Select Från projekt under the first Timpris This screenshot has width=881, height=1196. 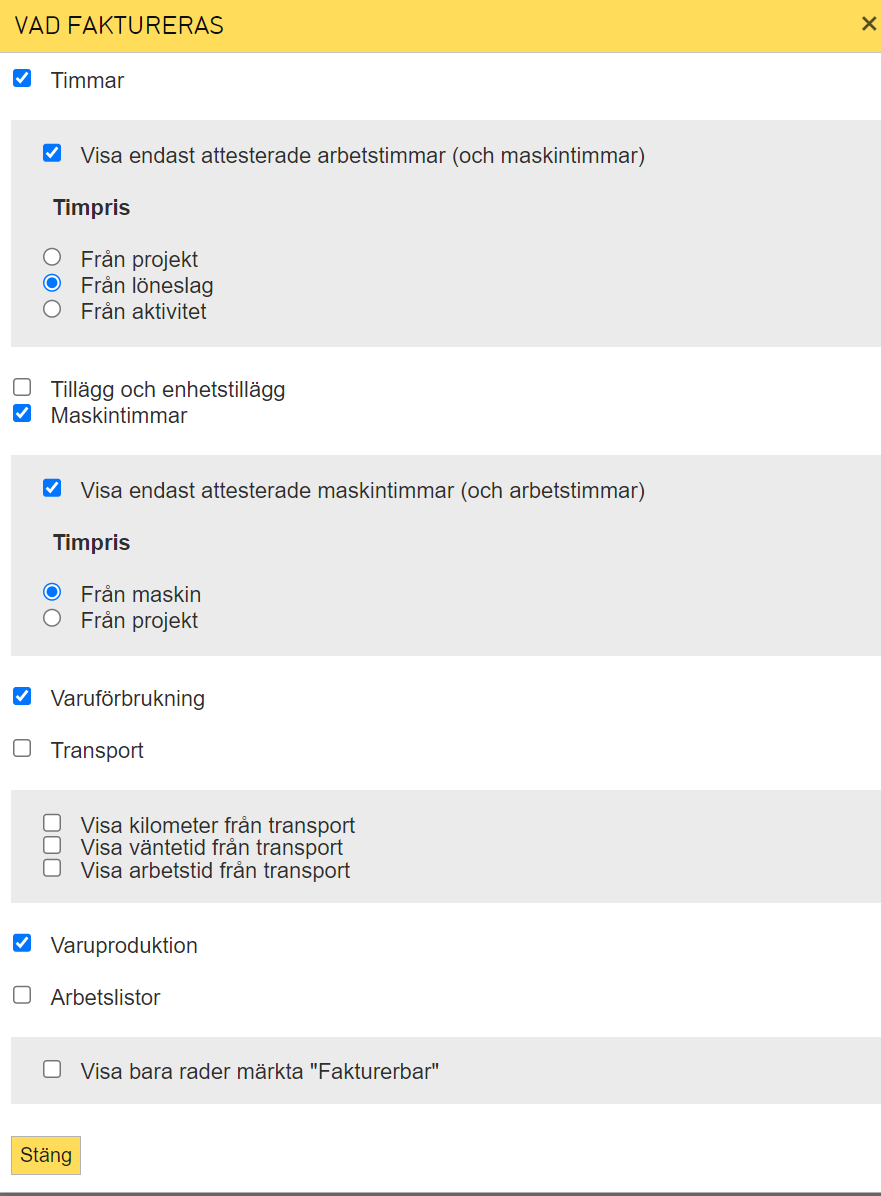(x=52, y=257)
